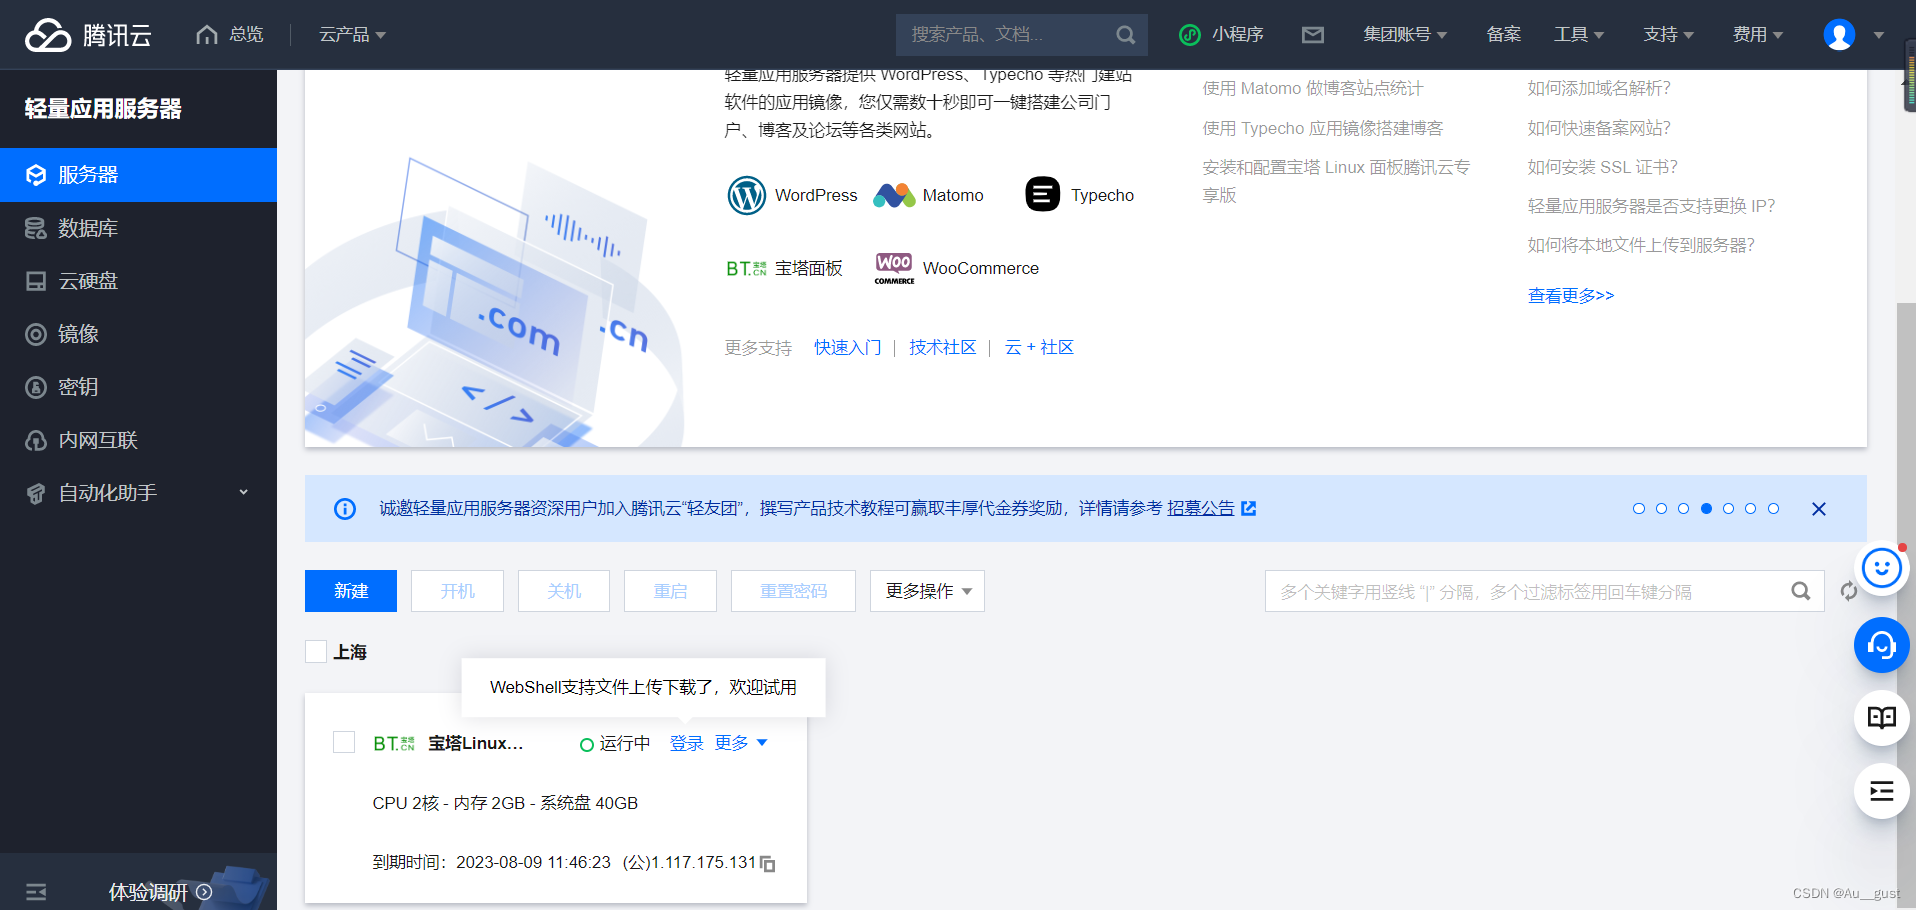This screenshot has width=1916, height=910.
Task: Open the mail messages icon
Action: (1313, 35)
